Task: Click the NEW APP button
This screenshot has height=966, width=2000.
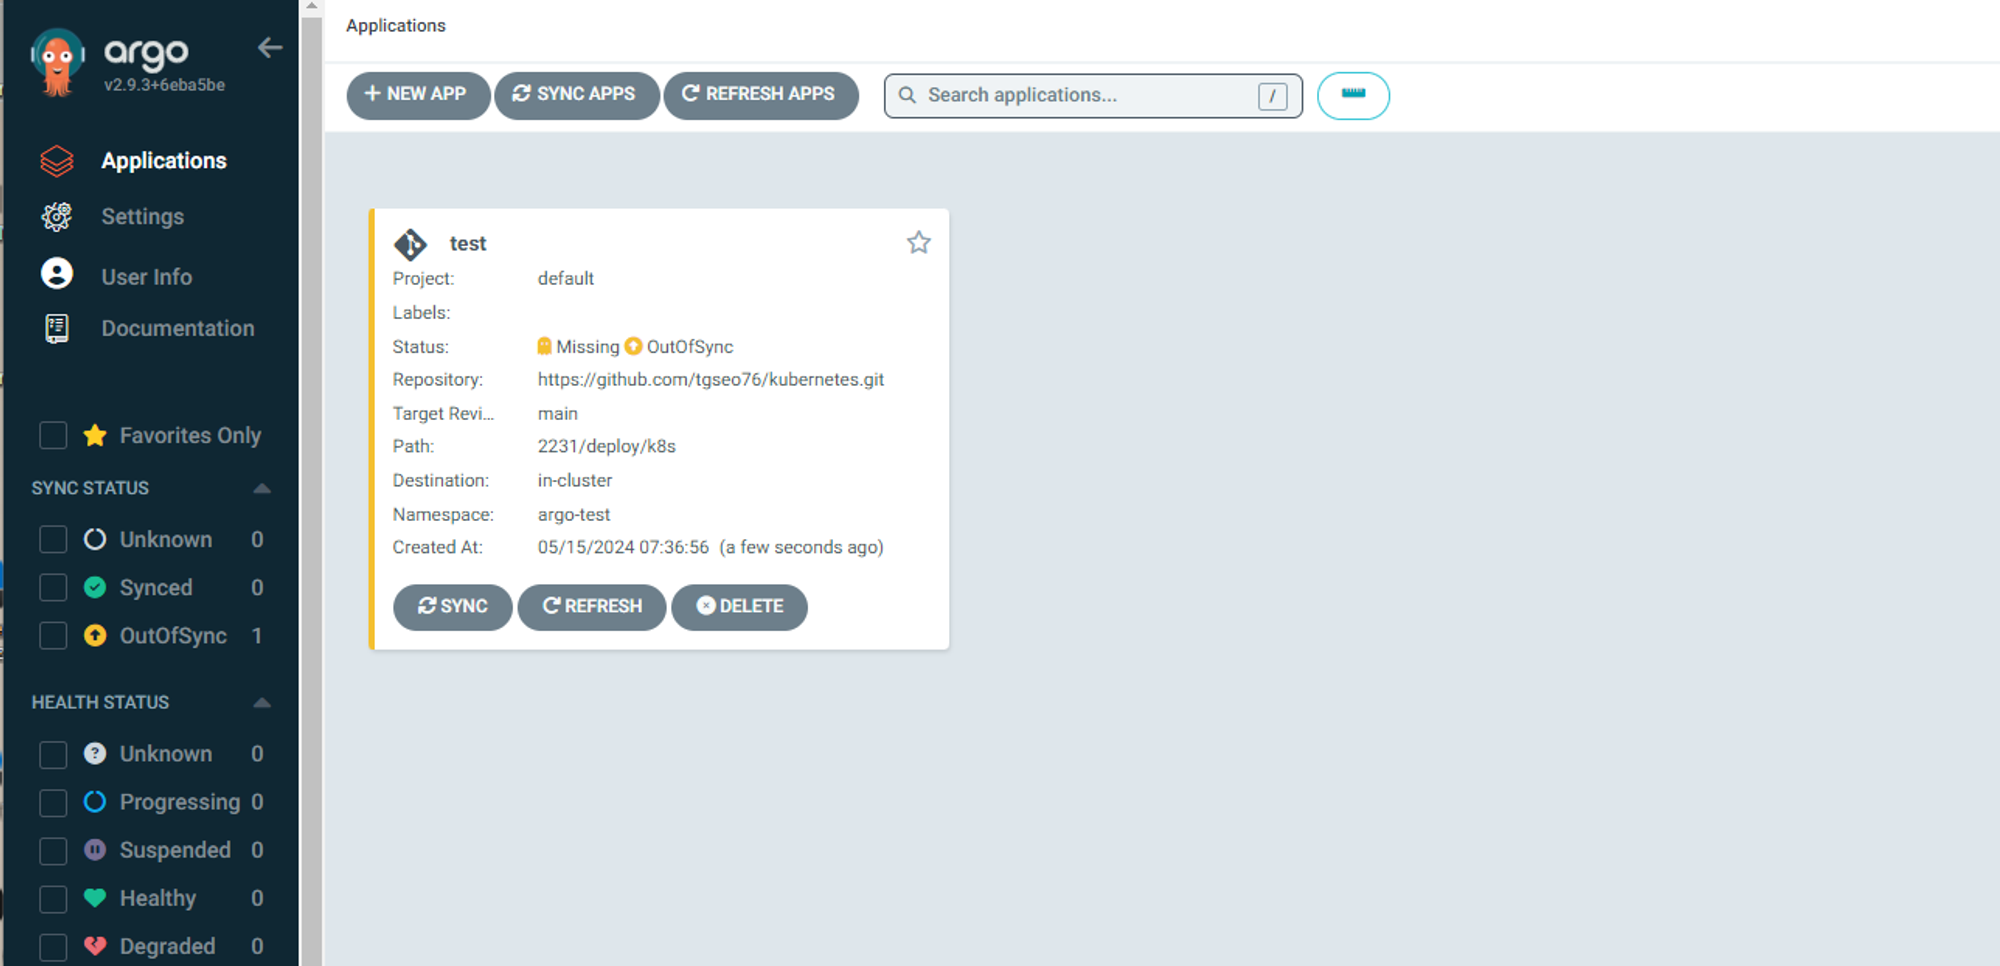Action: click(x=418, y=95)
